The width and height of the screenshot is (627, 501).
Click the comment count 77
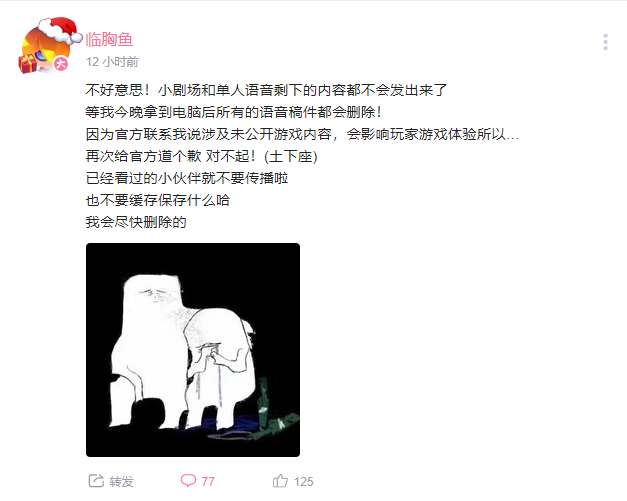(x=208, y=481)
